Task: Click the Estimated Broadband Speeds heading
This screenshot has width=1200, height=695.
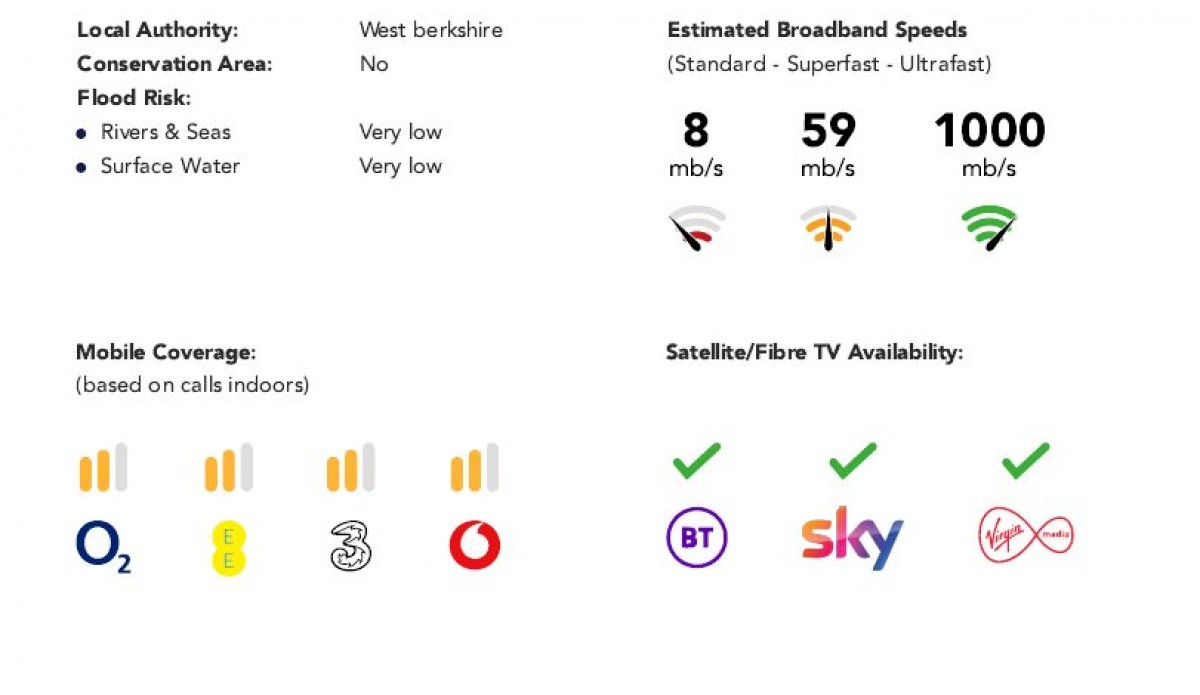Action: coord(817,30)
